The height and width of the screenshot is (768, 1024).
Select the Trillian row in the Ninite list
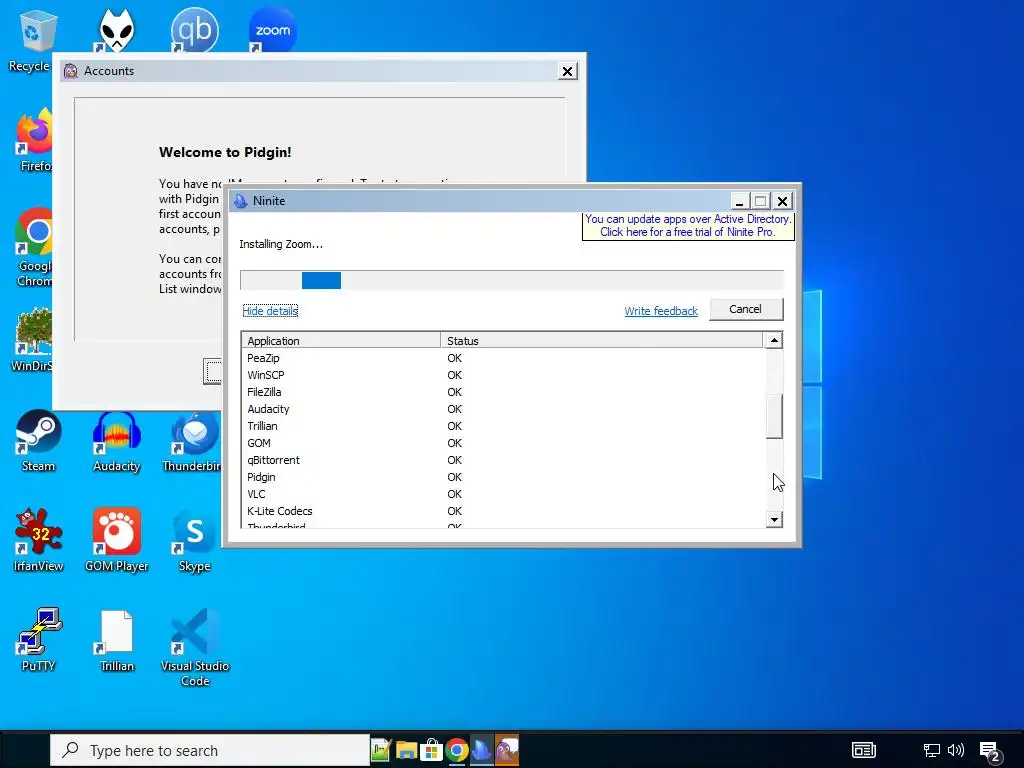(x=503, y=426)
